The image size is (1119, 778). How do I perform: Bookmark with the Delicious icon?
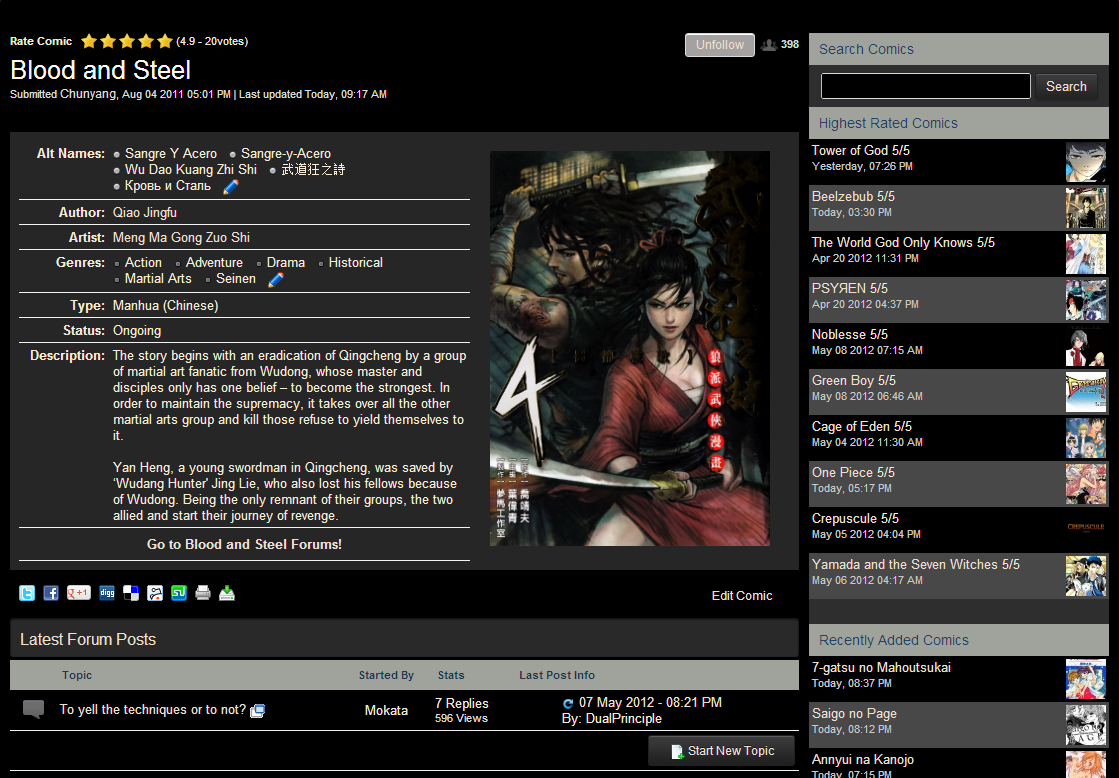coord(131,593)
